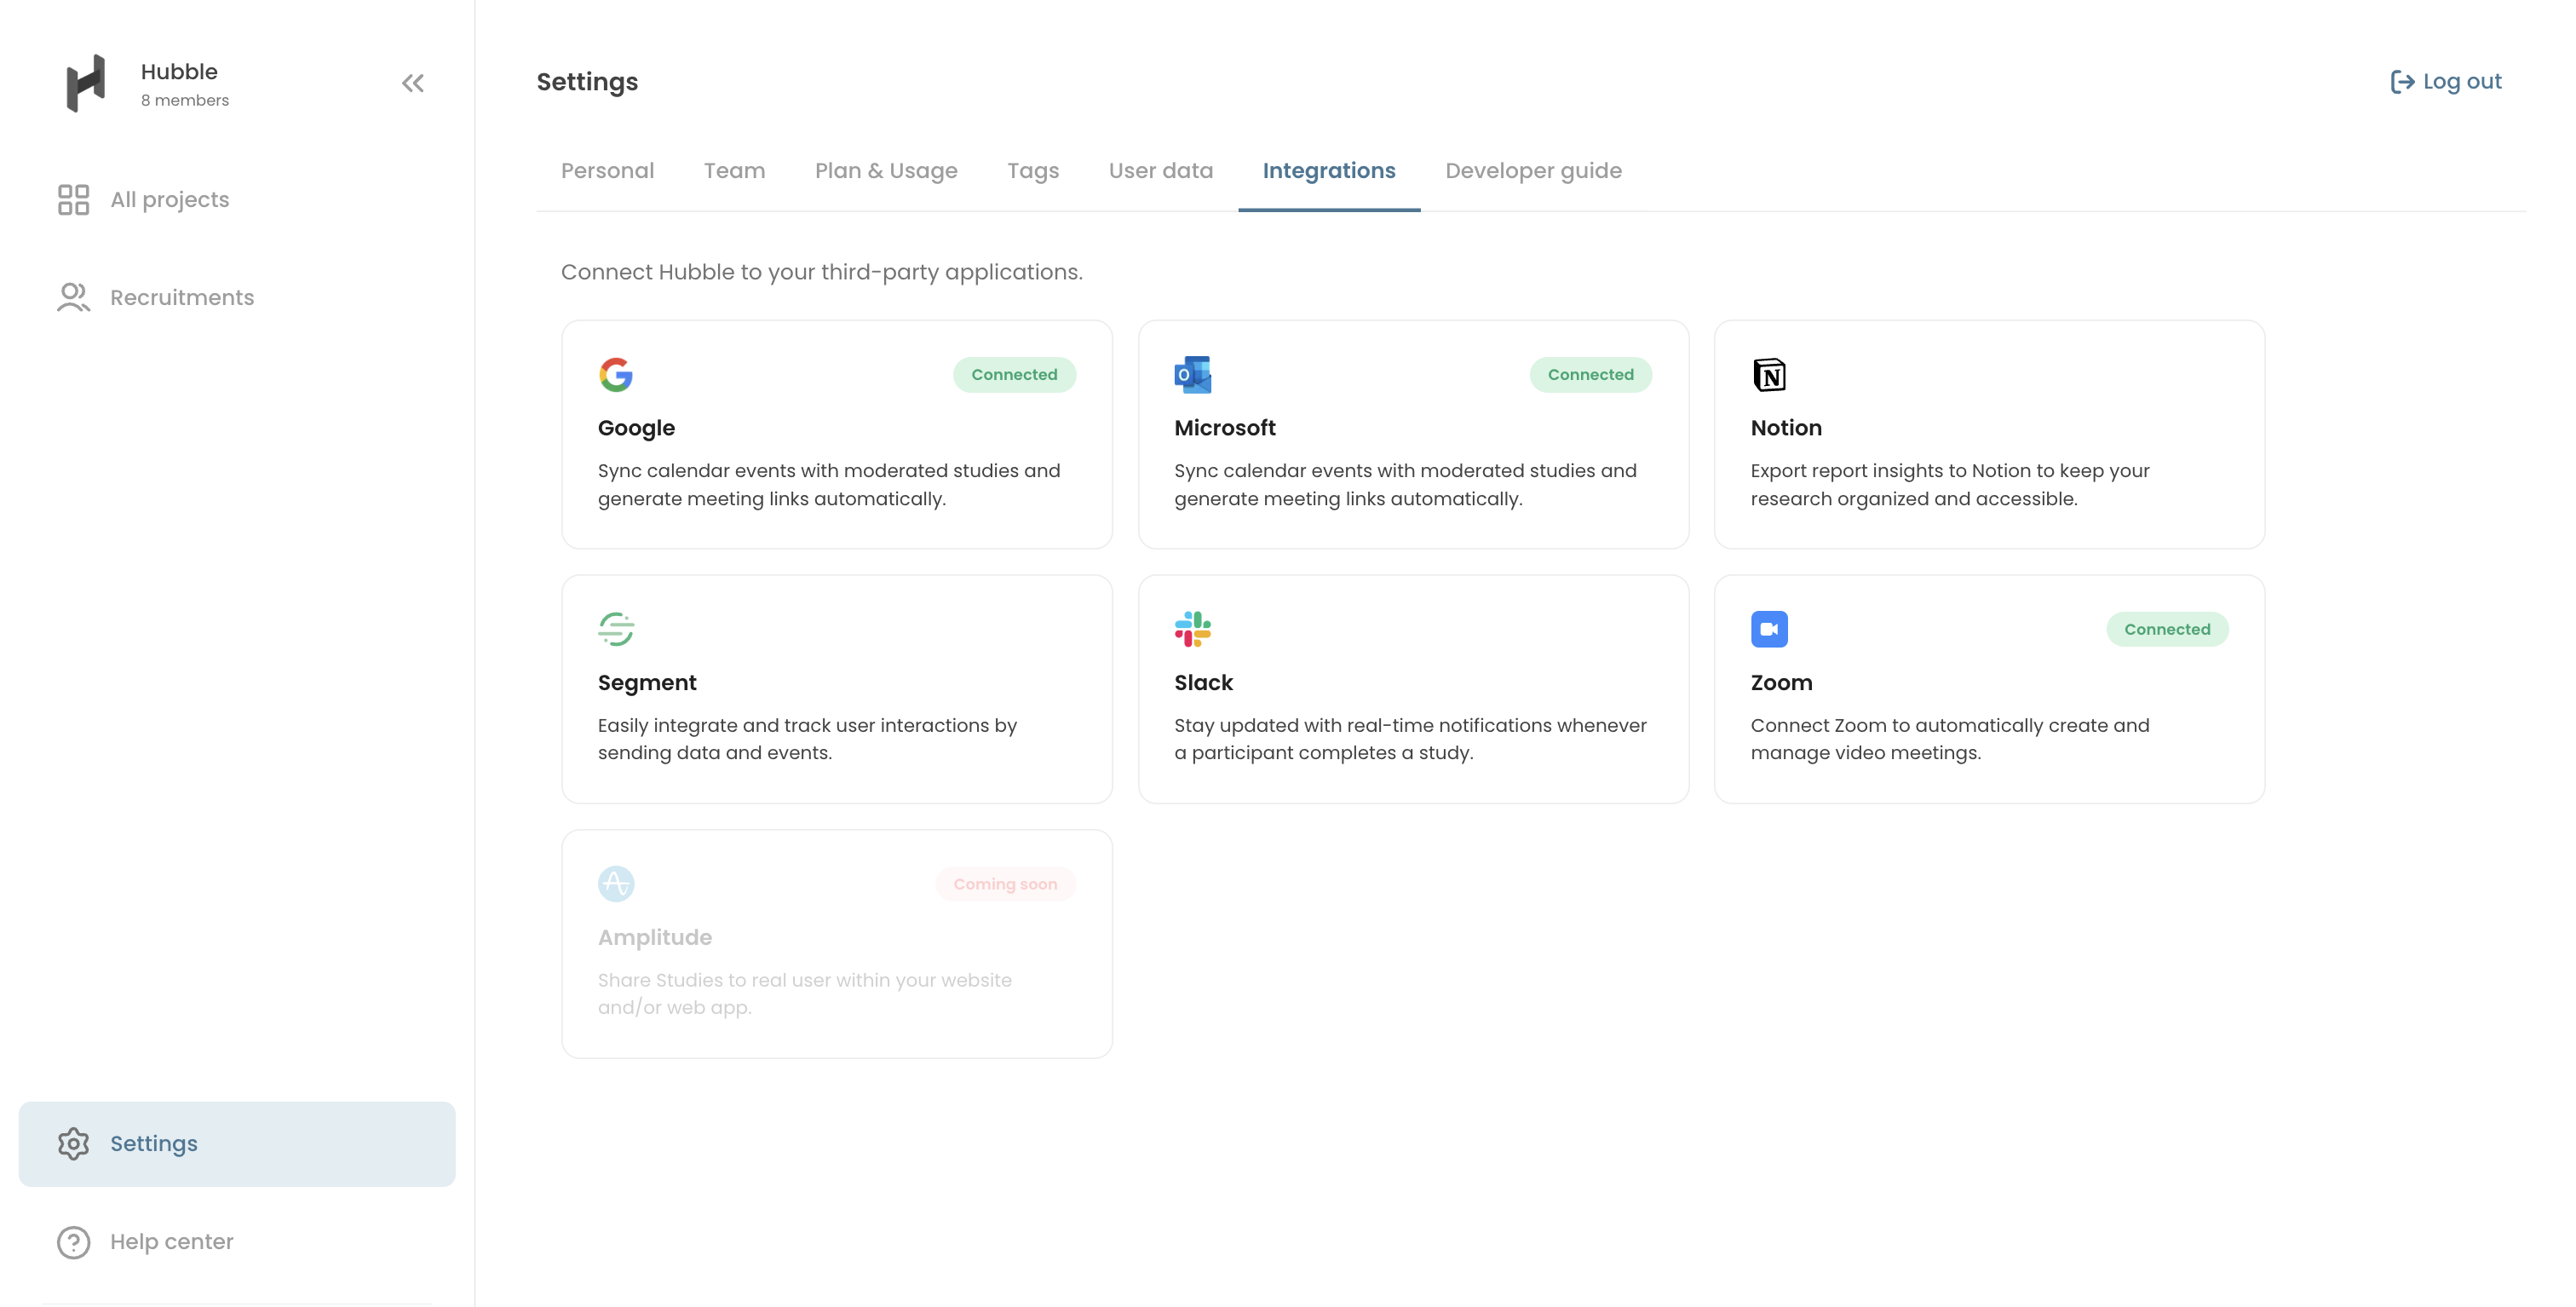This screenshot has width=2576, height=1307.
Task: Click the Settings gear icon
Action: pos(73,1143)
